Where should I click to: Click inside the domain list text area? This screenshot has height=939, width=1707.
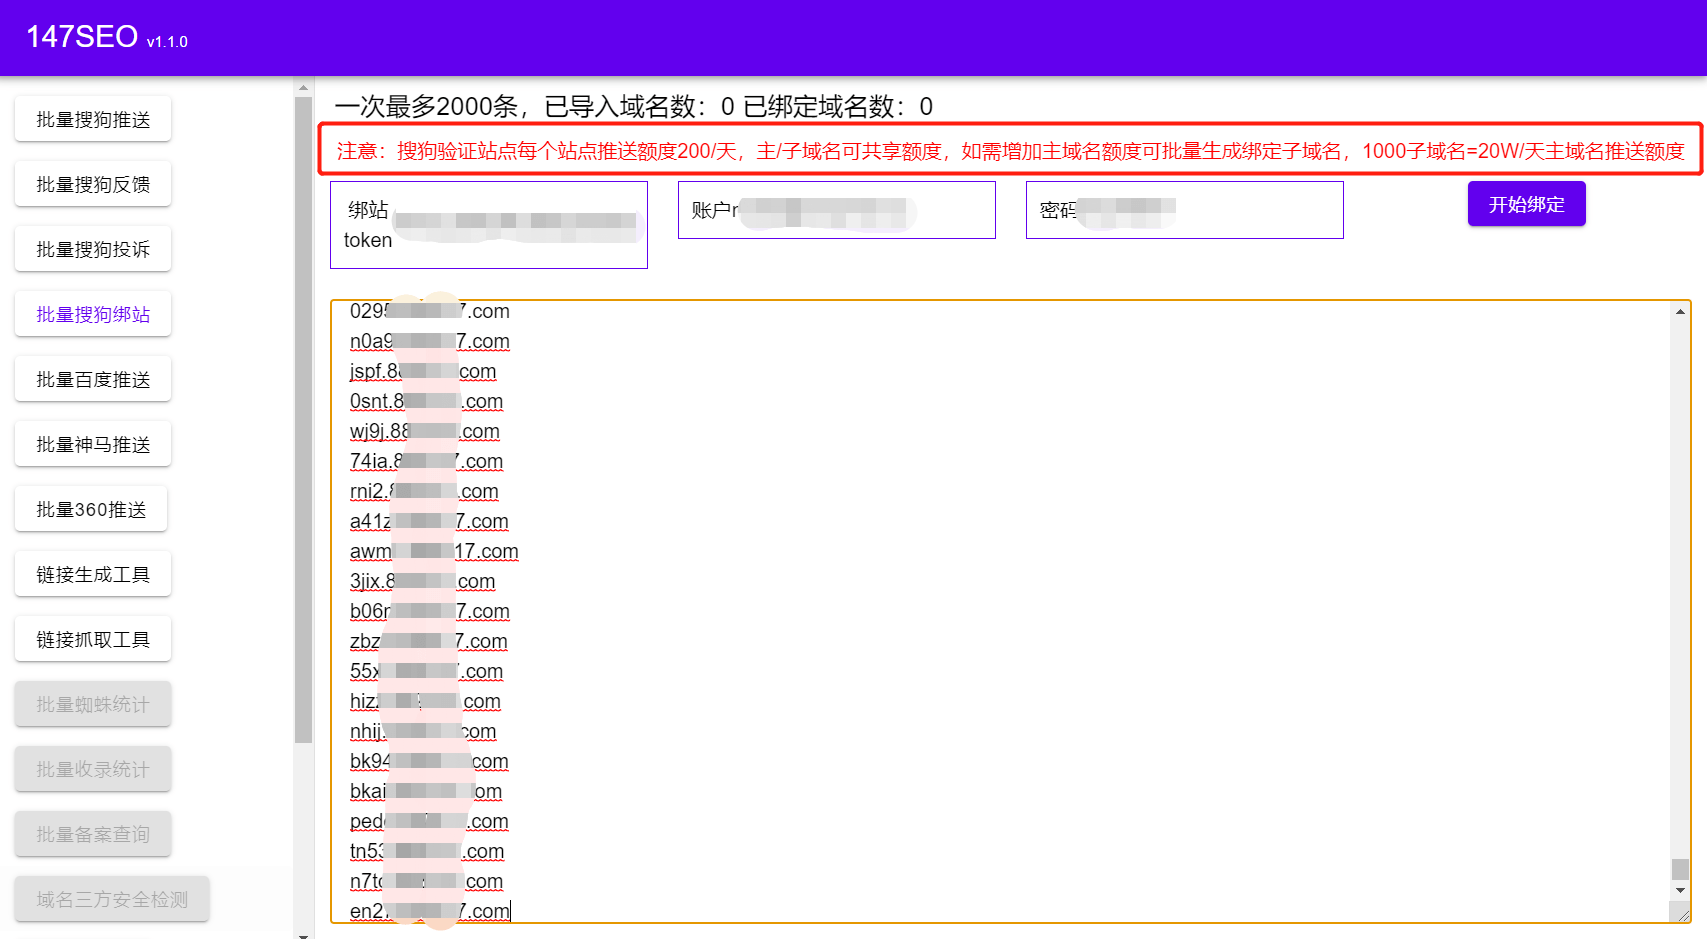(900, 600)
